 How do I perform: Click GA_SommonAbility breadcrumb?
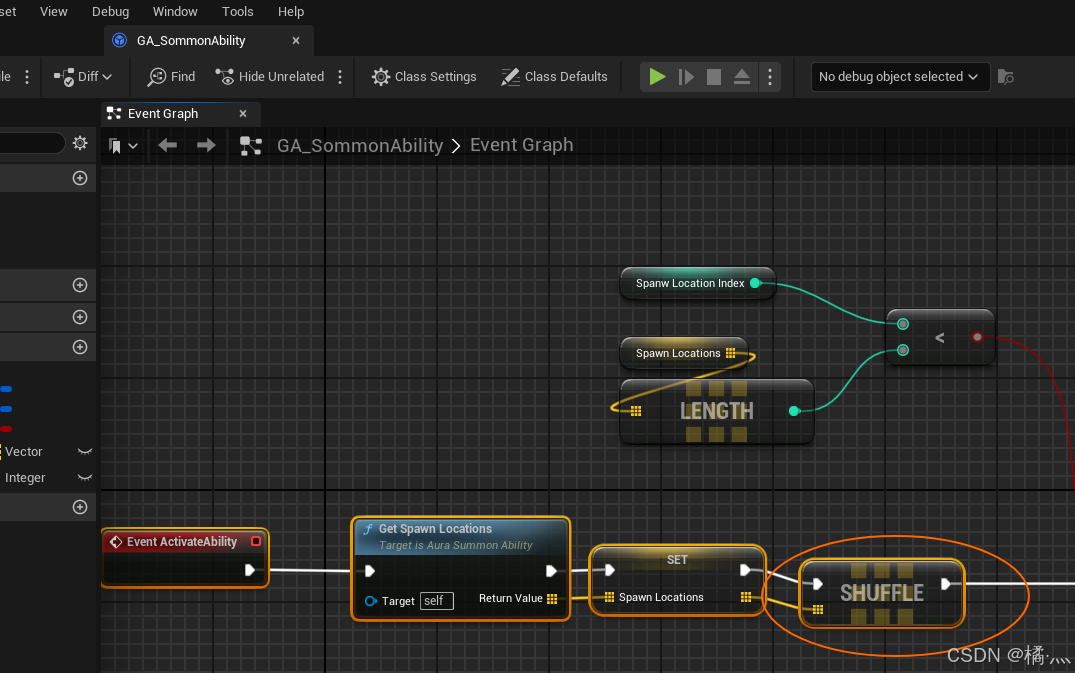point(360,145)
